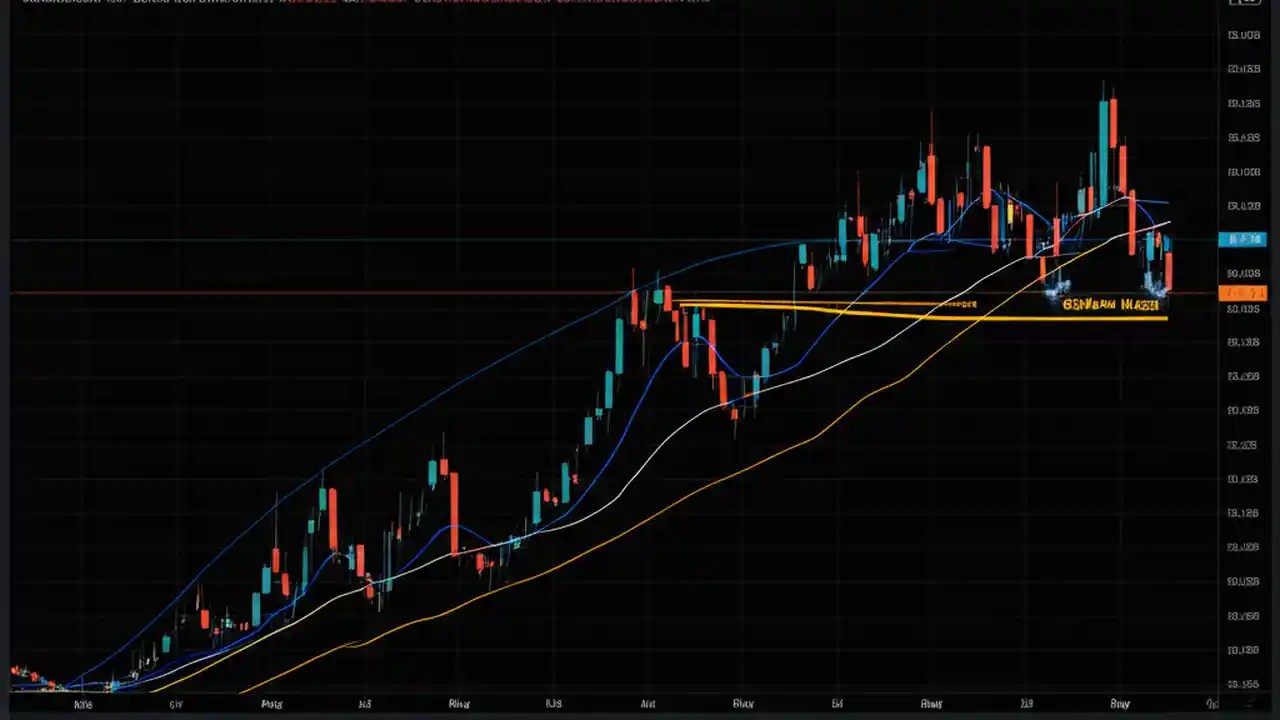The width and height of the screenshot is (1280, 720).
Task: Click the price value below the orange tag
Action: pyautogui.click(x=1243, y=308)
